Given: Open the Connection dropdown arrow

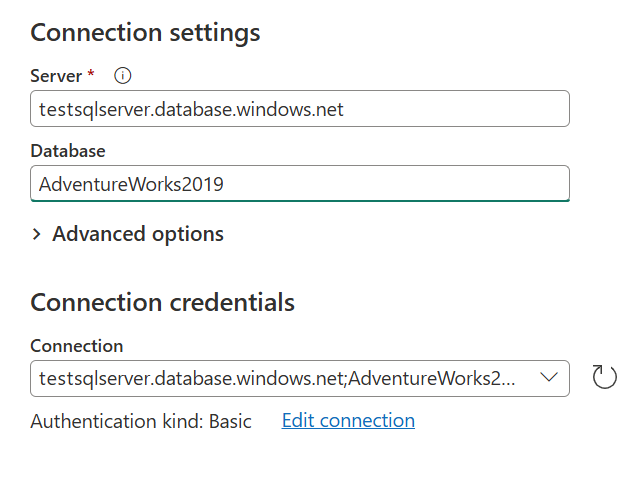Looking at the screenshot, I should pyautogui.click(x=549, y=378).
